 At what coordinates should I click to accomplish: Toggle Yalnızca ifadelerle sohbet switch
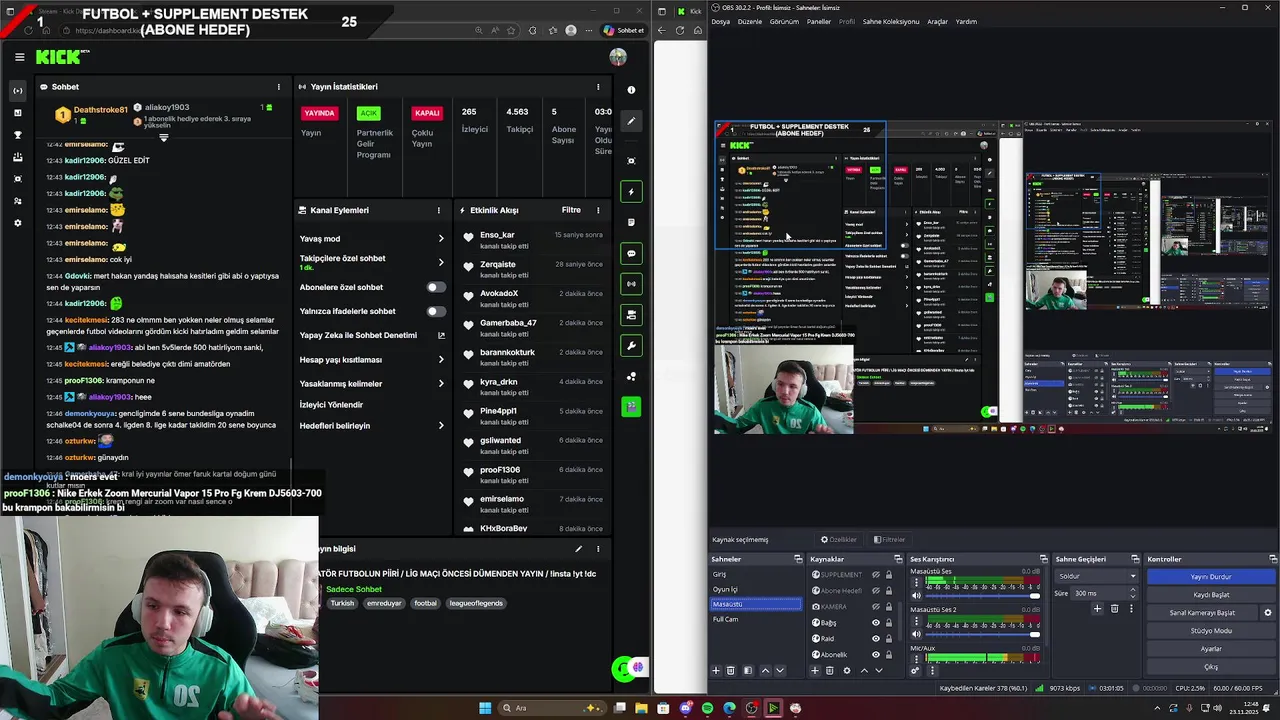pyautogui.click(x=436, y=311)
